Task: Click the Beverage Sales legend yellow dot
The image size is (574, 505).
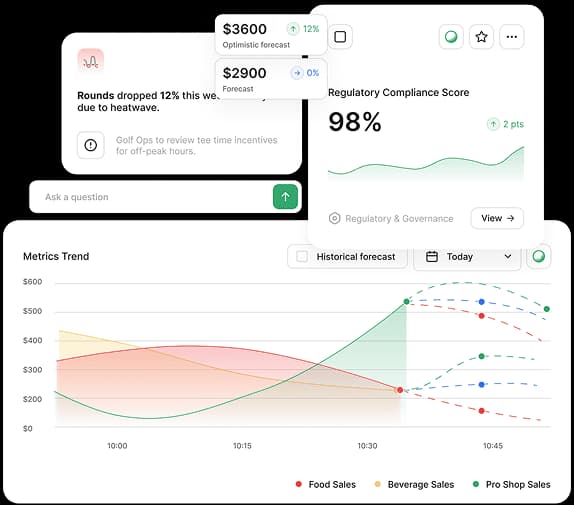Action: [378, 484]
